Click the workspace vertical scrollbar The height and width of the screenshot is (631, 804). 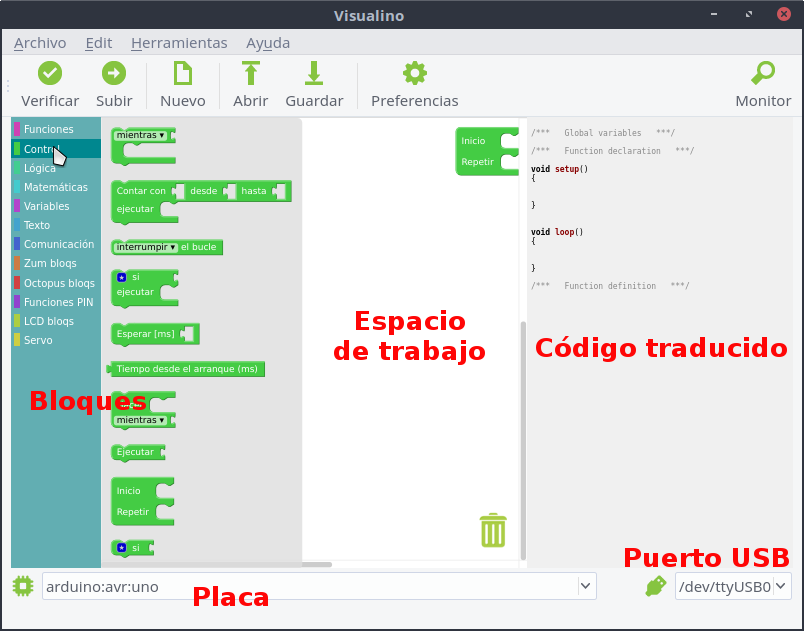(x=523, y=440)
